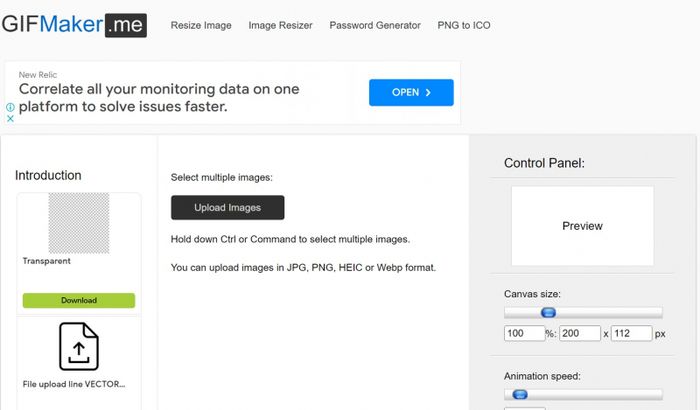Click the File upload line VECTOR caption
Screen dimensions: 700x410
[74, 384]
